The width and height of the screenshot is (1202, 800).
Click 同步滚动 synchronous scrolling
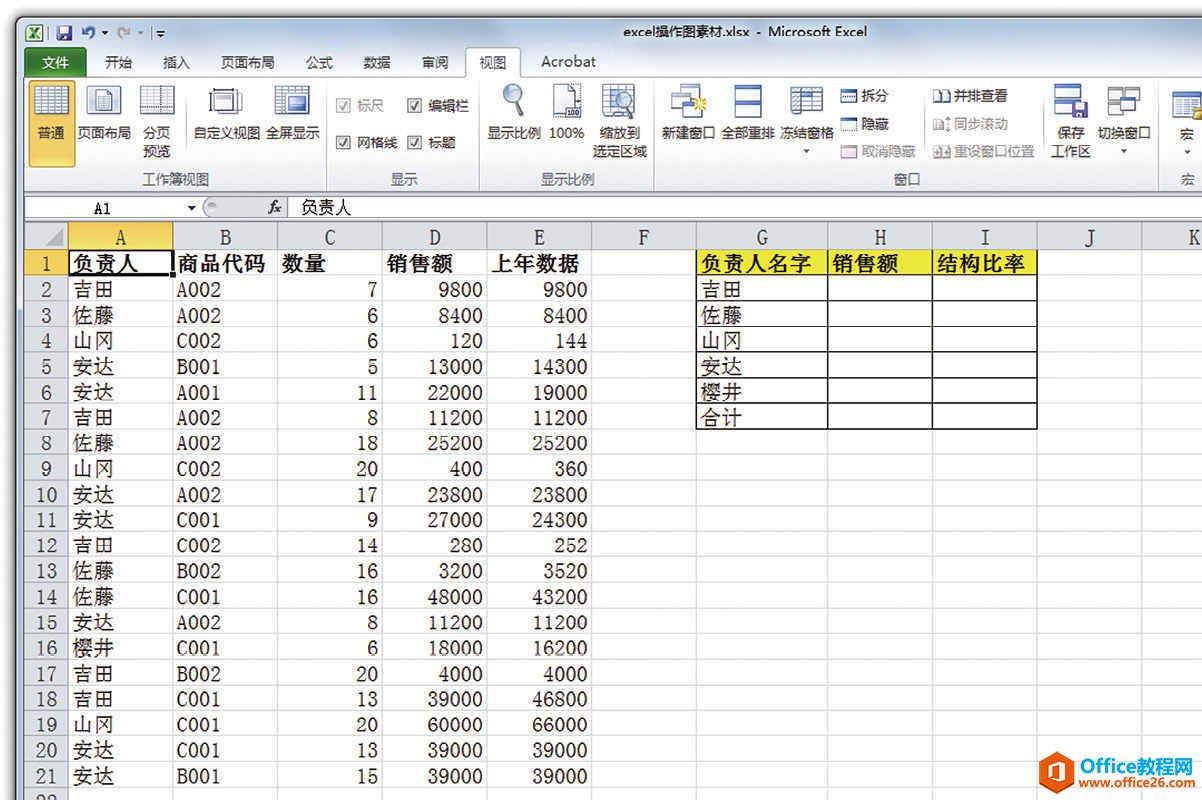(x=970, y=124)
